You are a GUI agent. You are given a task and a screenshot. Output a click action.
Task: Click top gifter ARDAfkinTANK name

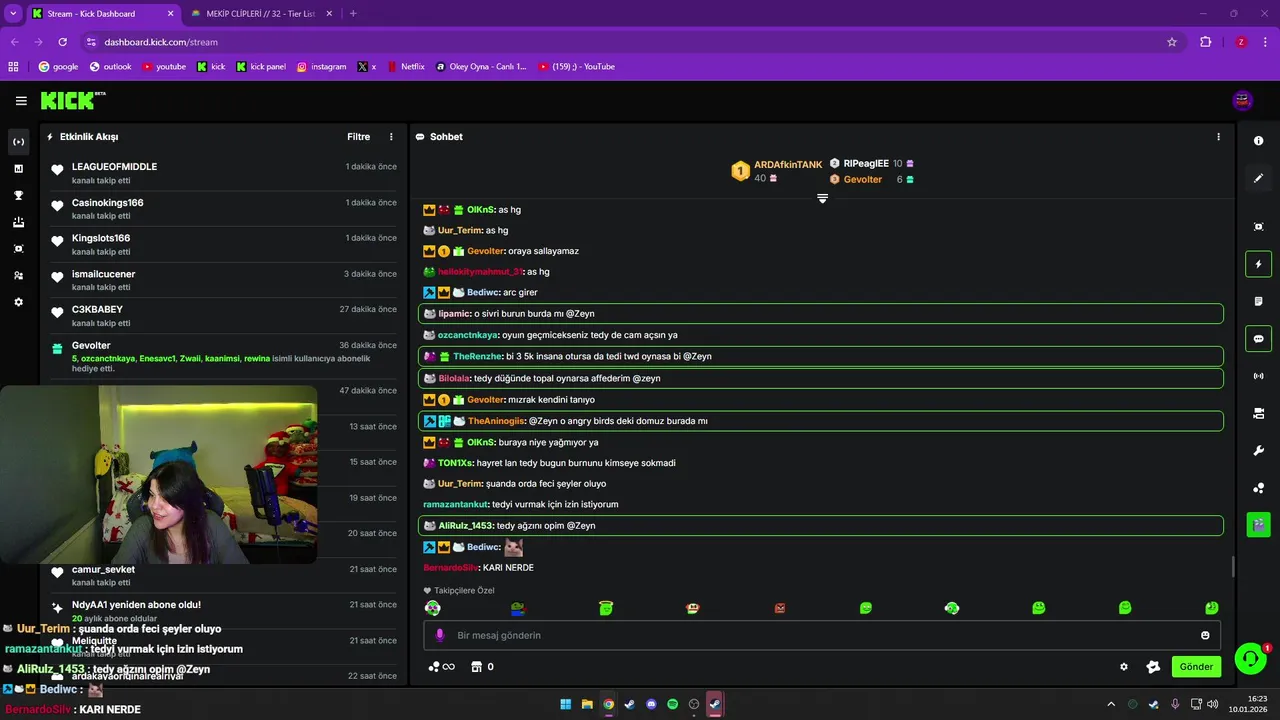click(788, 165)
